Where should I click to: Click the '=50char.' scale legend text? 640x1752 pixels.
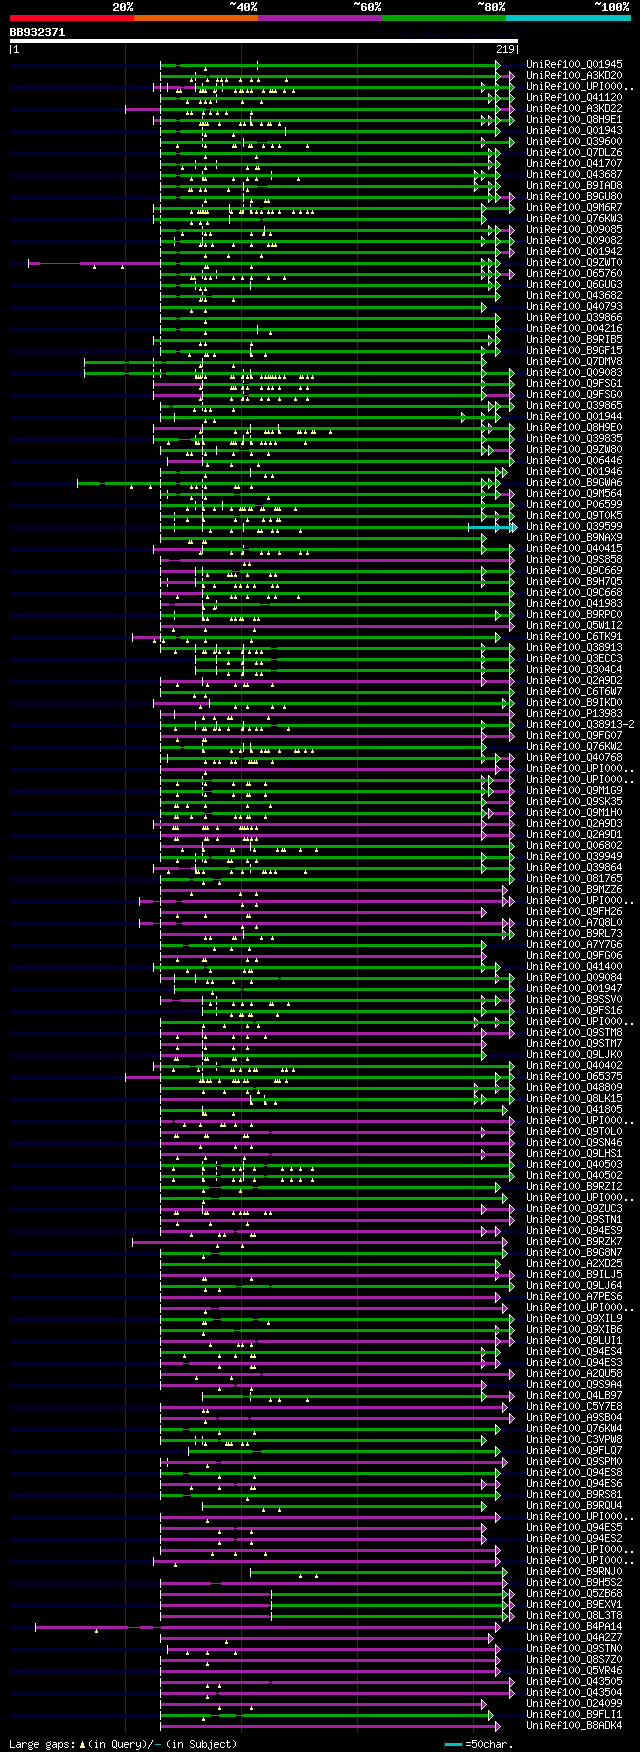[488, 1744]
